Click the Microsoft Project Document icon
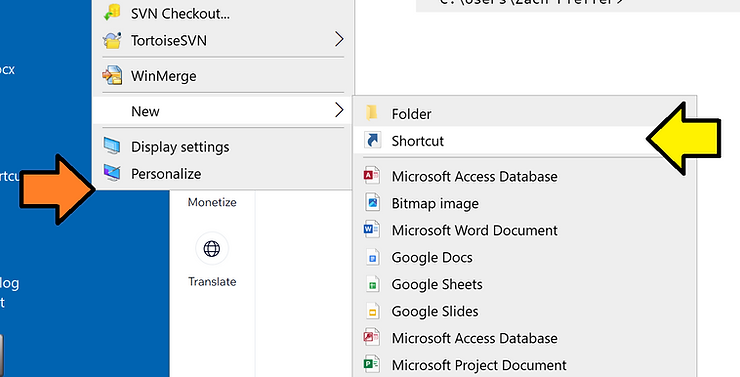 (x=372, y=365)
